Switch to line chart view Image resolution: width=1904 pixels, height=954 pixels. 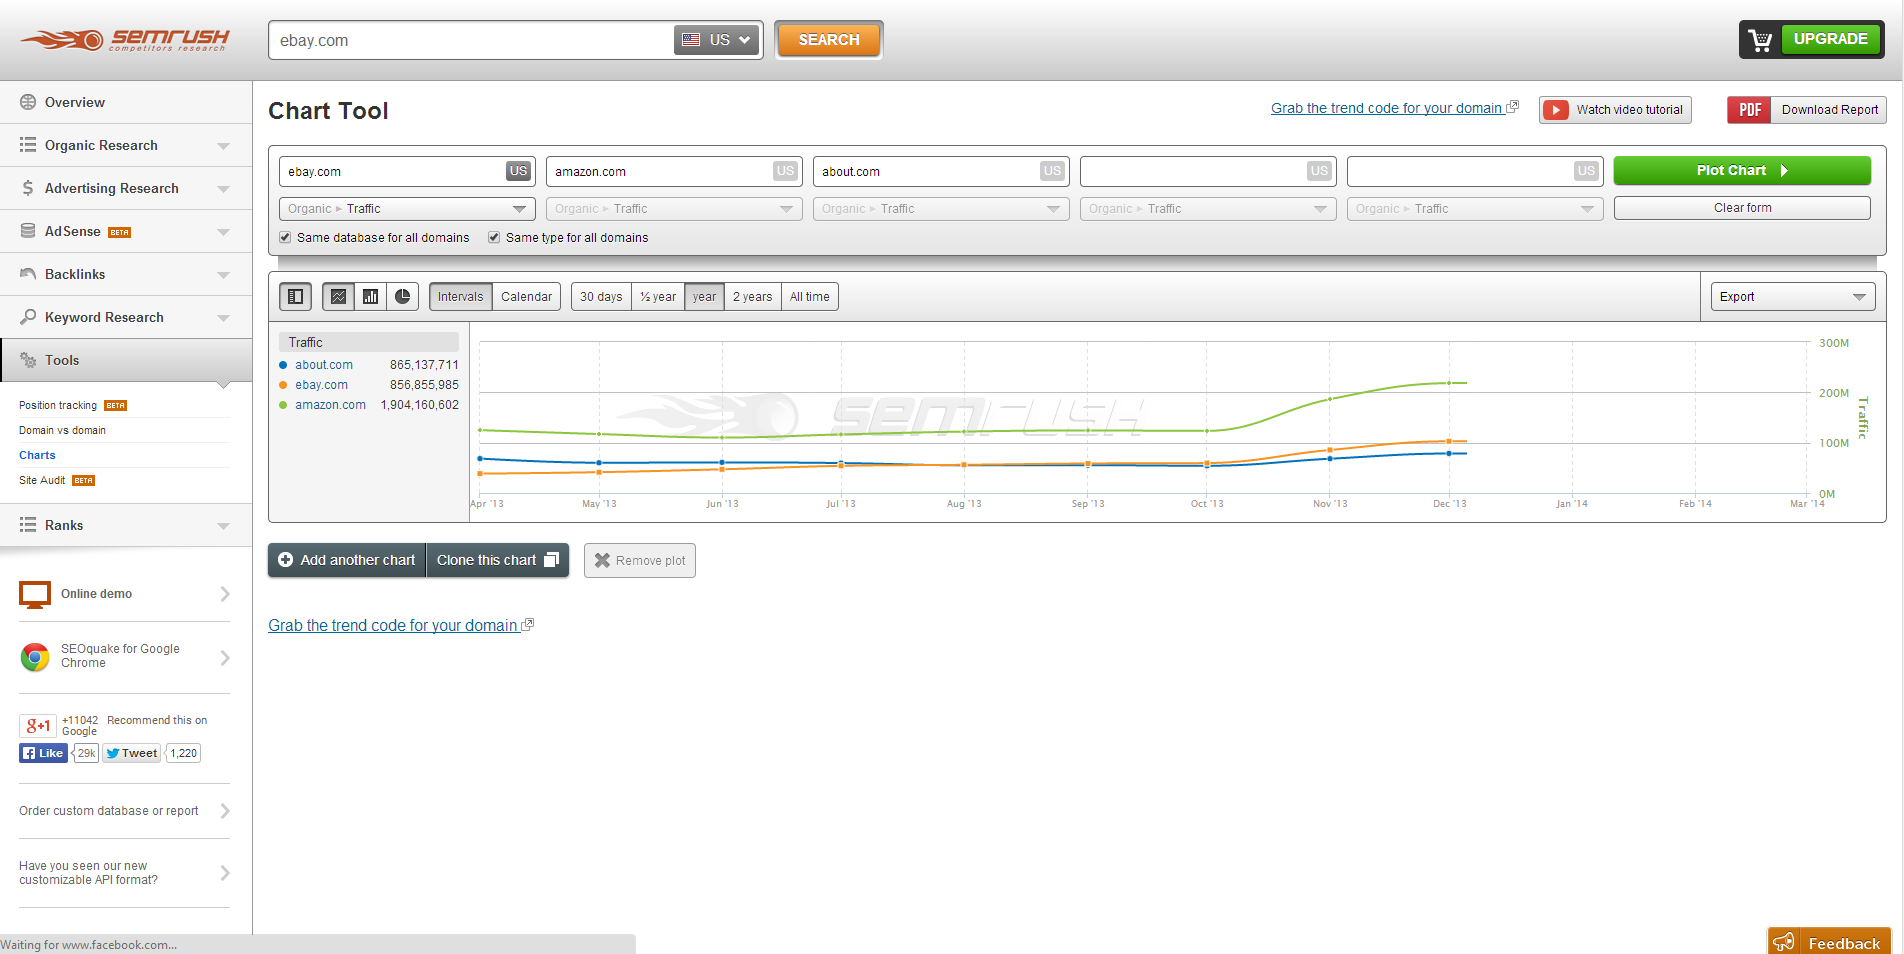(338, 297)
